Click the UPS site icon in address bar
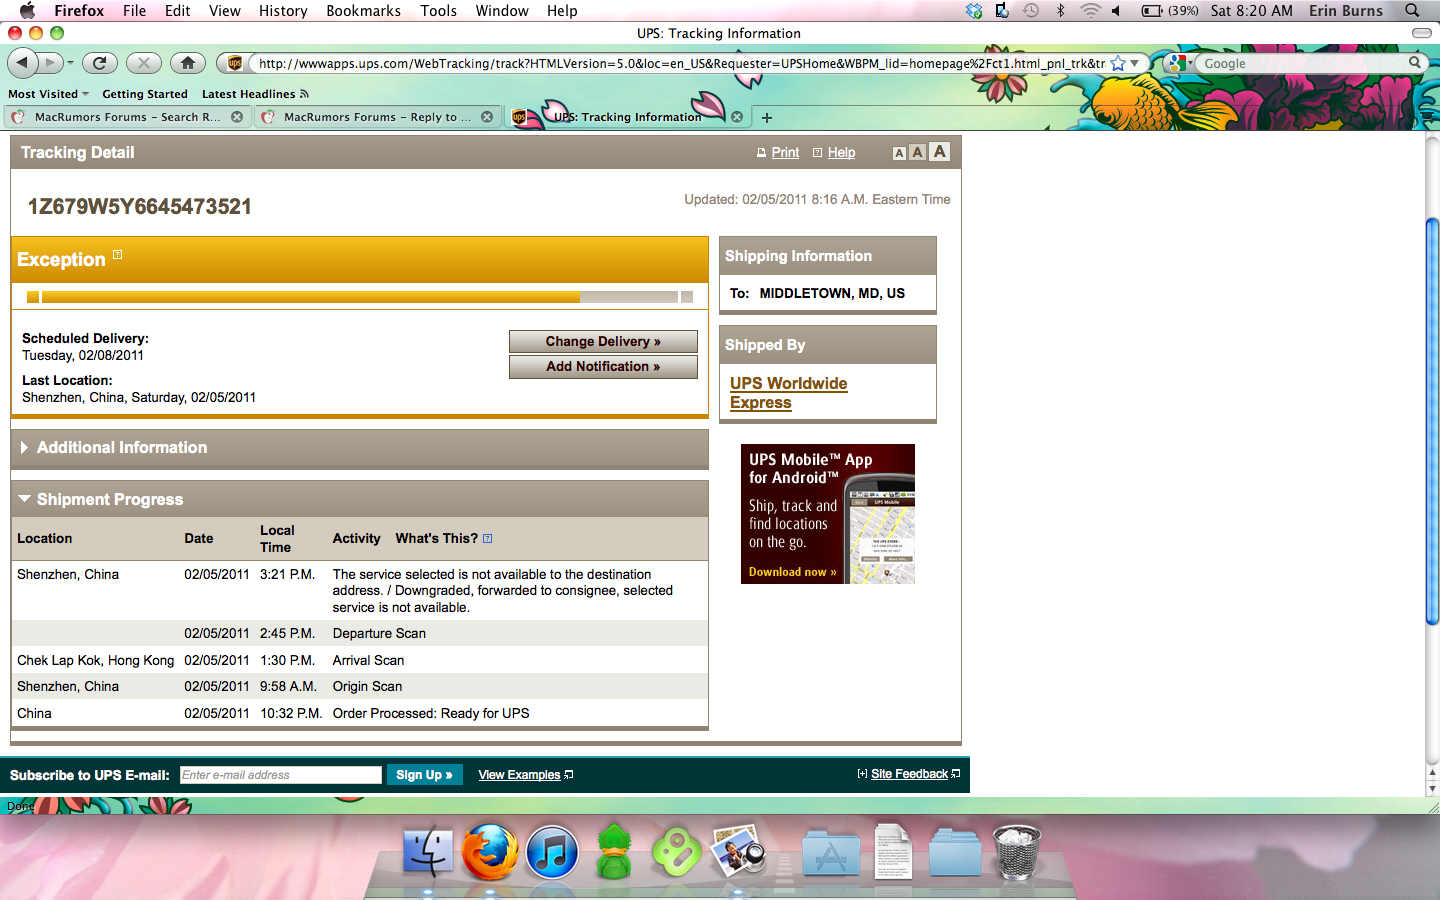Screen dimensions: 1440x900 click(x=234, y=63)
